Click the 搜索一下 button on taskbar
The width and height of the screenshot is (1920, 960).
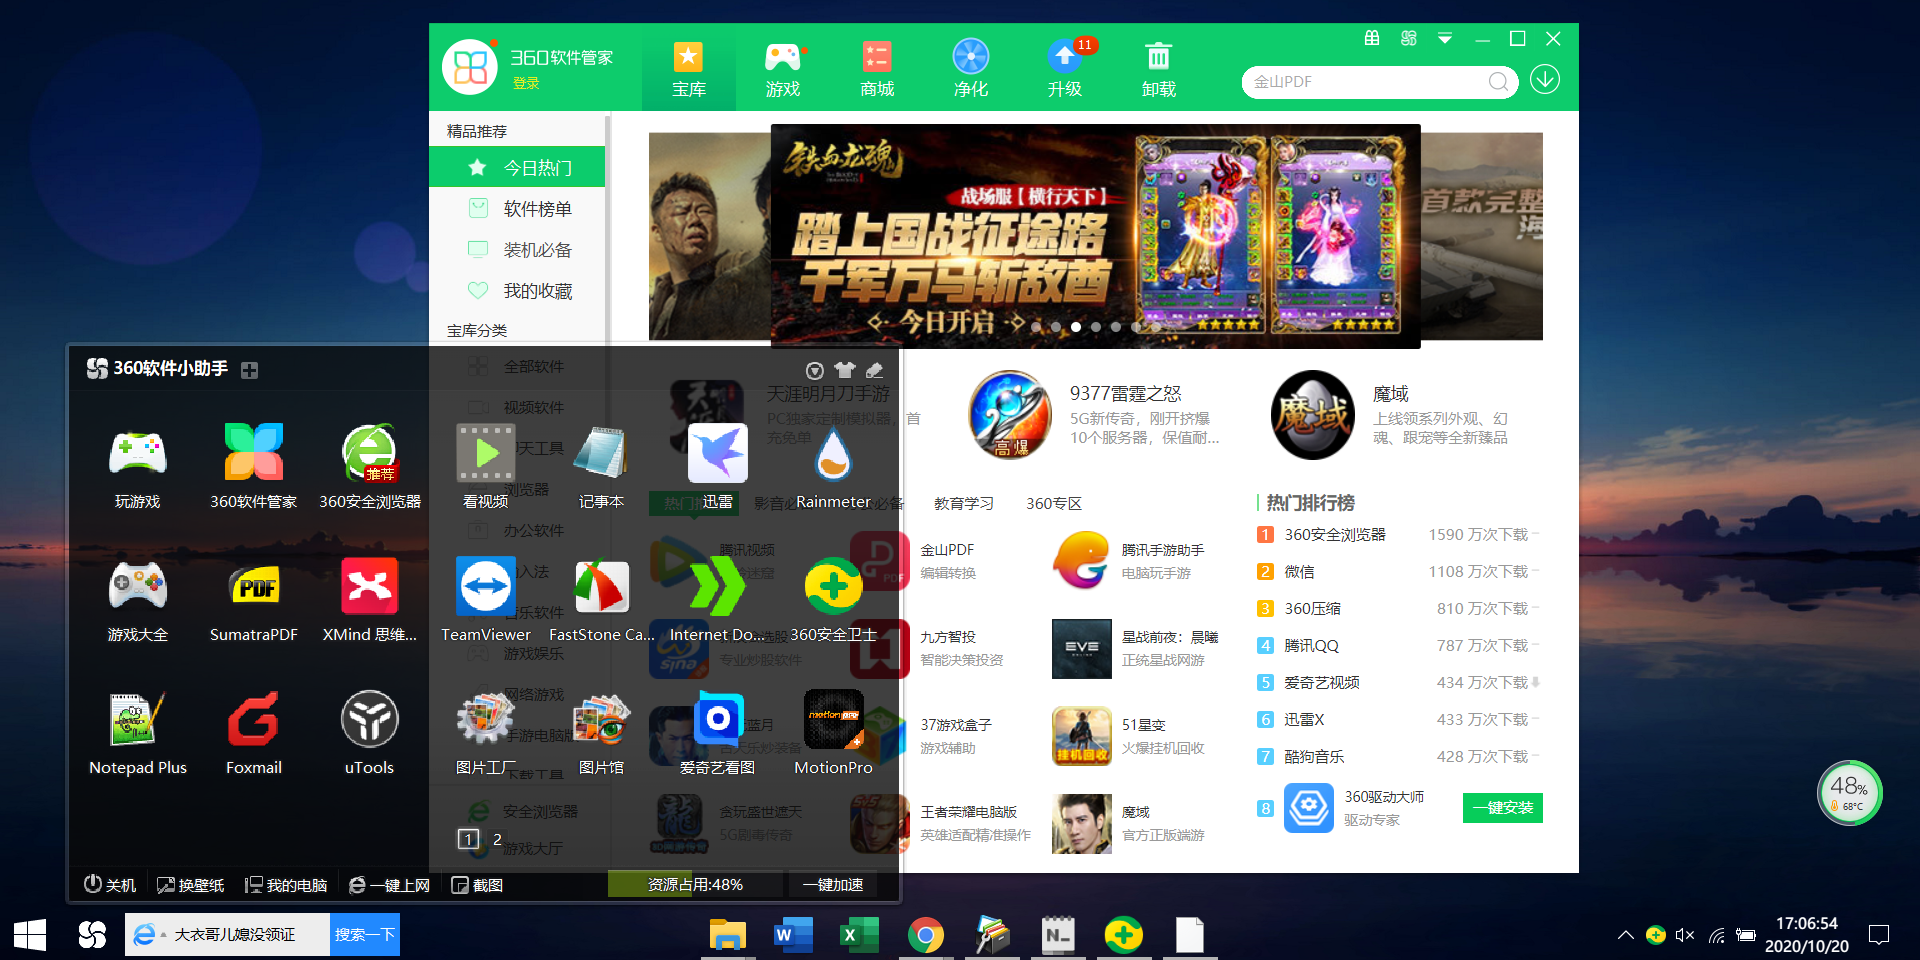tap(365, 934)
